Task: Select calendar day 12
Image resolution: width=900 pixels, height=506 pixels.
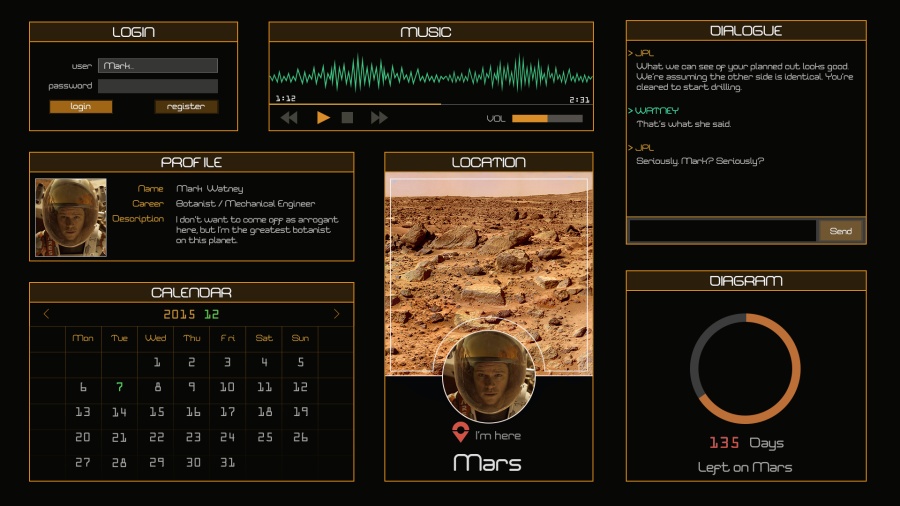Action: 300,387
